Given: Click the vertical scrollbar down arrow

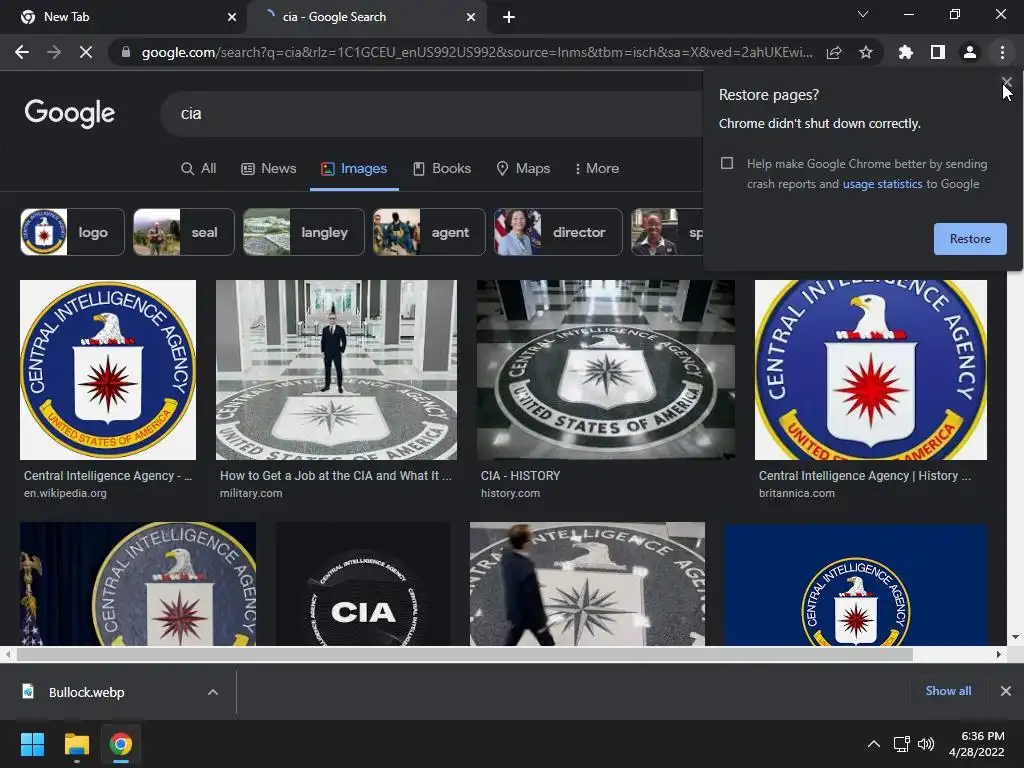Looking at the screenshot, I should coord(1016,637).
